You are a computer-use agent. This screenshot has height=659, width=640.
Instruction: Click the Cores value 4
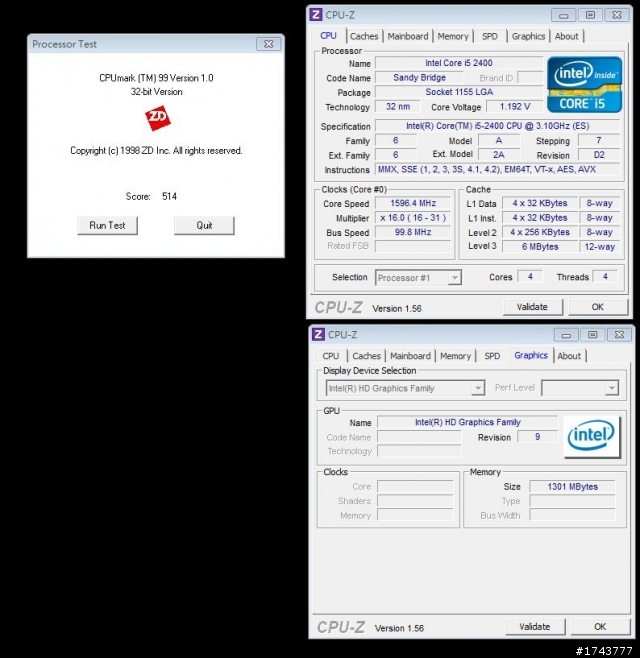[x=530, y=277]
